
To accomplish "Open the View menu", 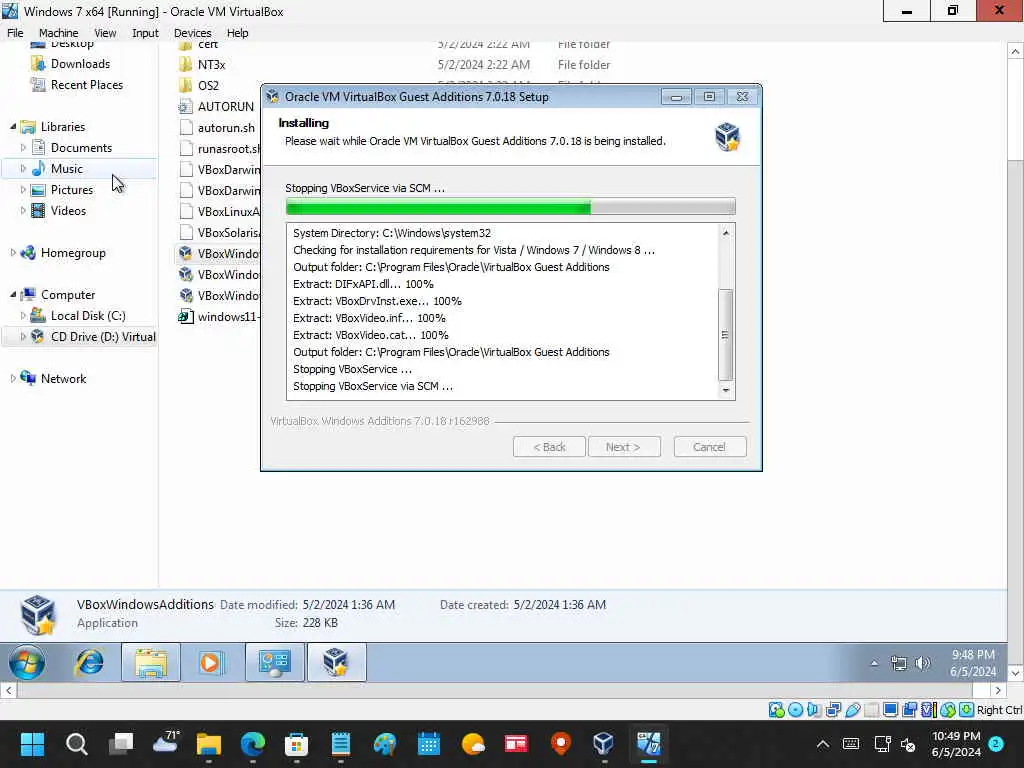I will coord(105,33).
